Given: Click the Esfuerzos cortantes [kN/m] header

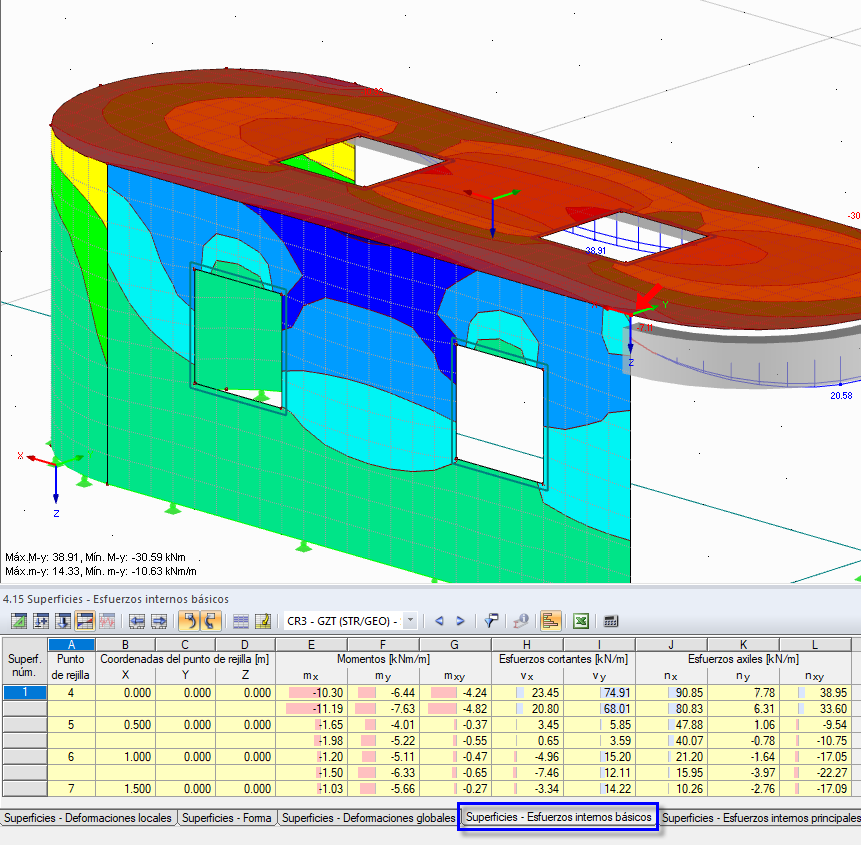Looking at the screenshot, I should (x=563, y=659).
